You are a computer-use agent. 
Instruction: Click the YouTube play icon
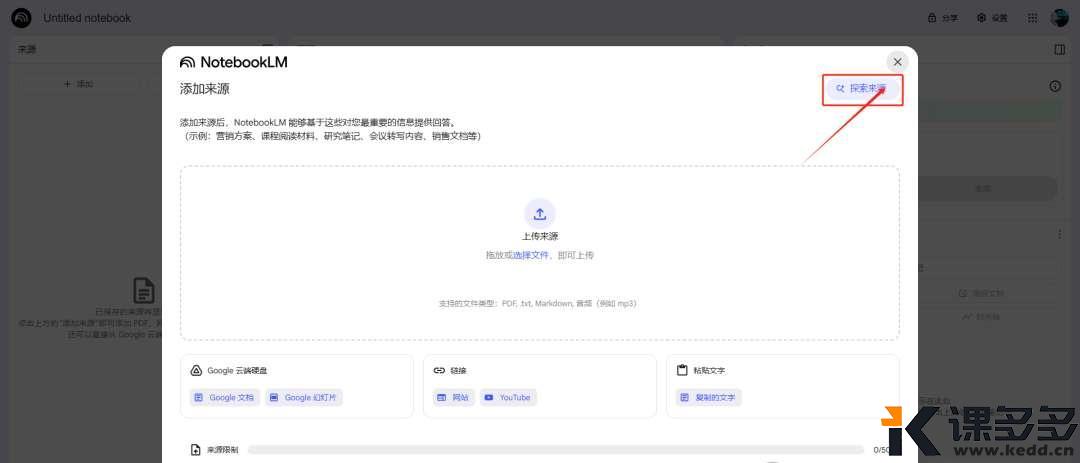point(489,398)
